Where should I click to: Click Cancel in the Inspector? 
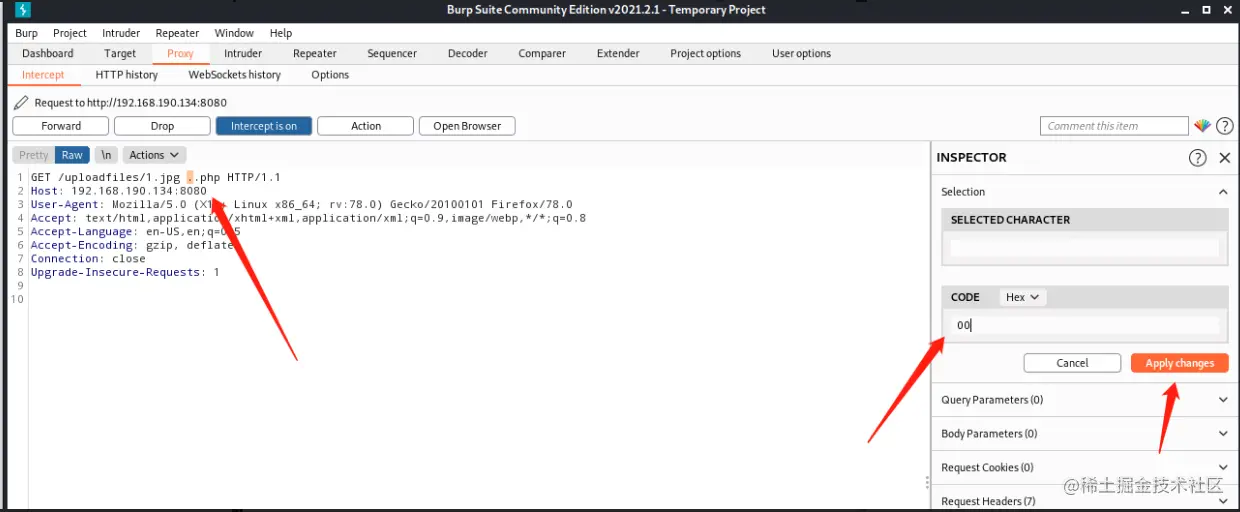tap(1072, 363)
